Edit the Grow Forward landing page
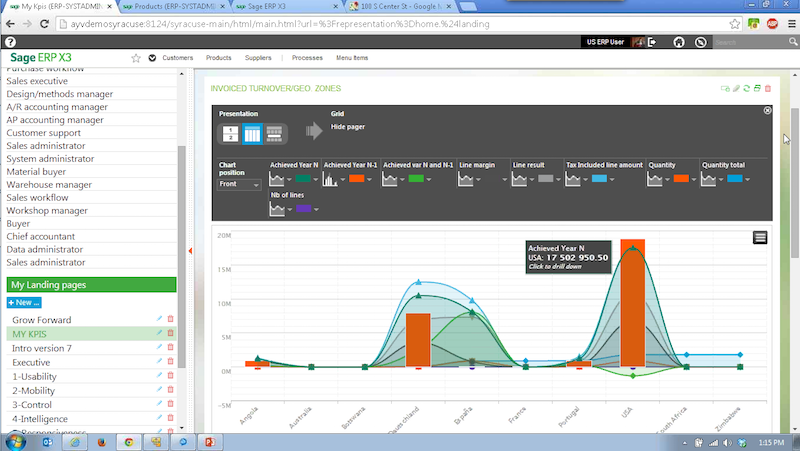 pyautogui.click(x=159, y=319)
